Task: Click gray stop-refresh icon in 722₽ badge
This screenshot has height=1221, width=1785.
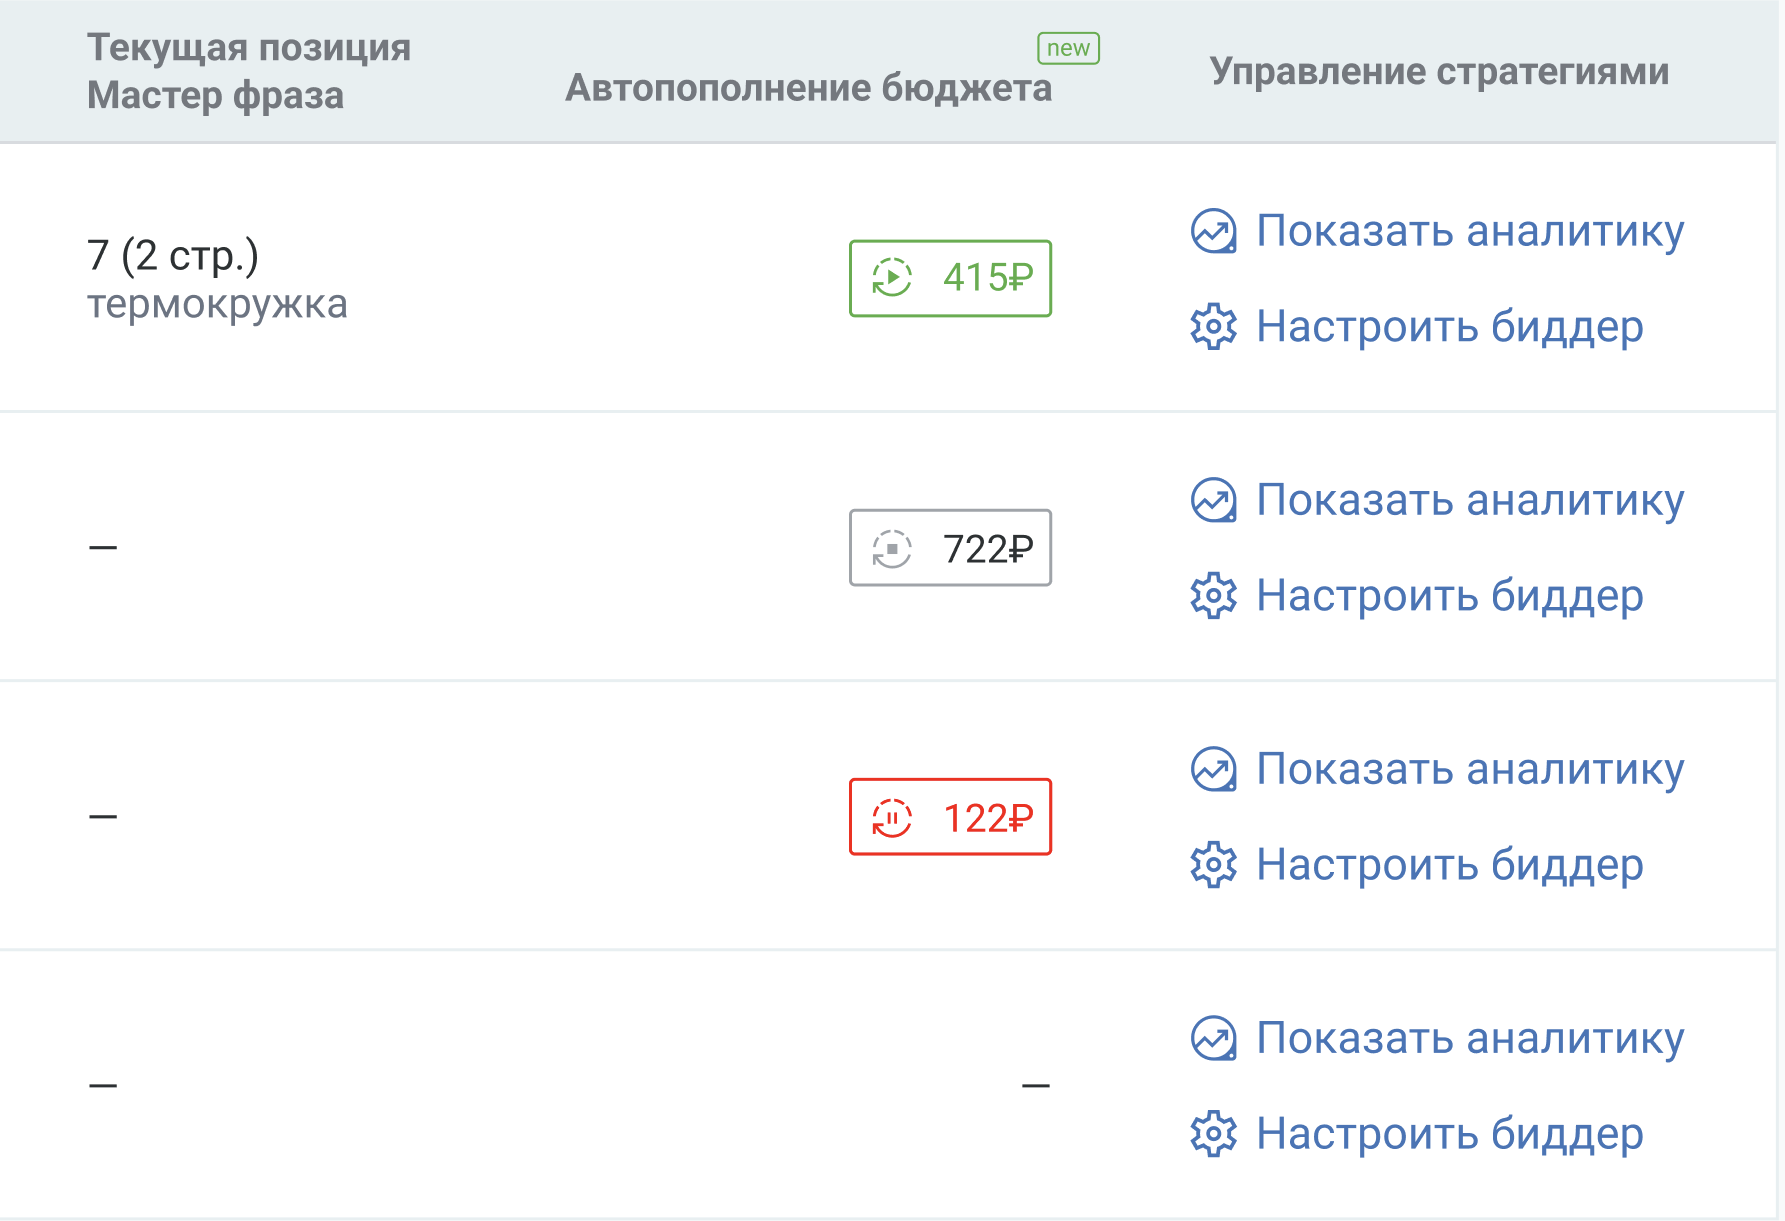Action: [892, 549]
